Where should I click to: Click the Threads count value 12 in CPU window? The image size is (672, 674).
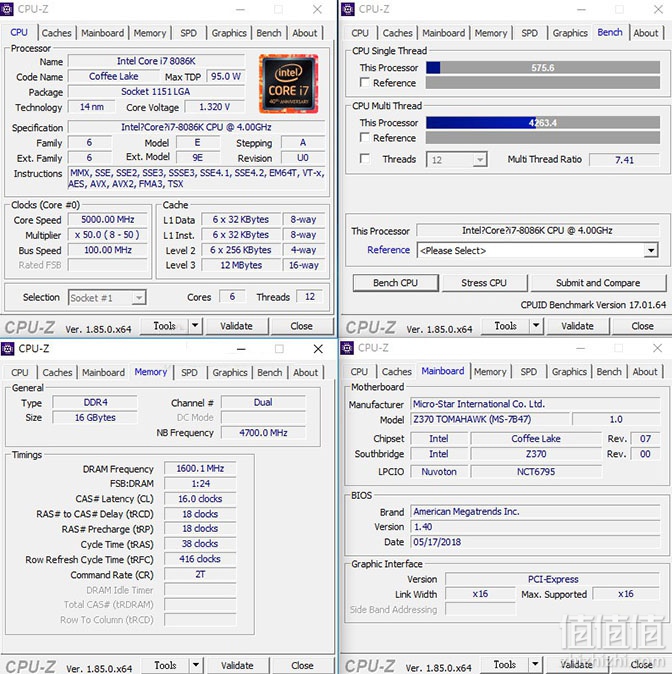(x=310, y=297)
